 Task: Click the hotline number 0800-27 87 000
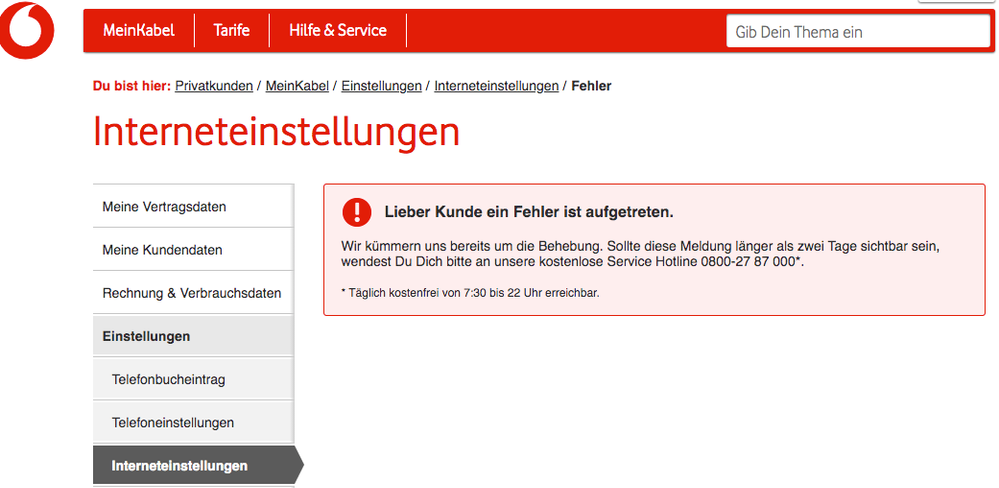[x=749, y=262]
